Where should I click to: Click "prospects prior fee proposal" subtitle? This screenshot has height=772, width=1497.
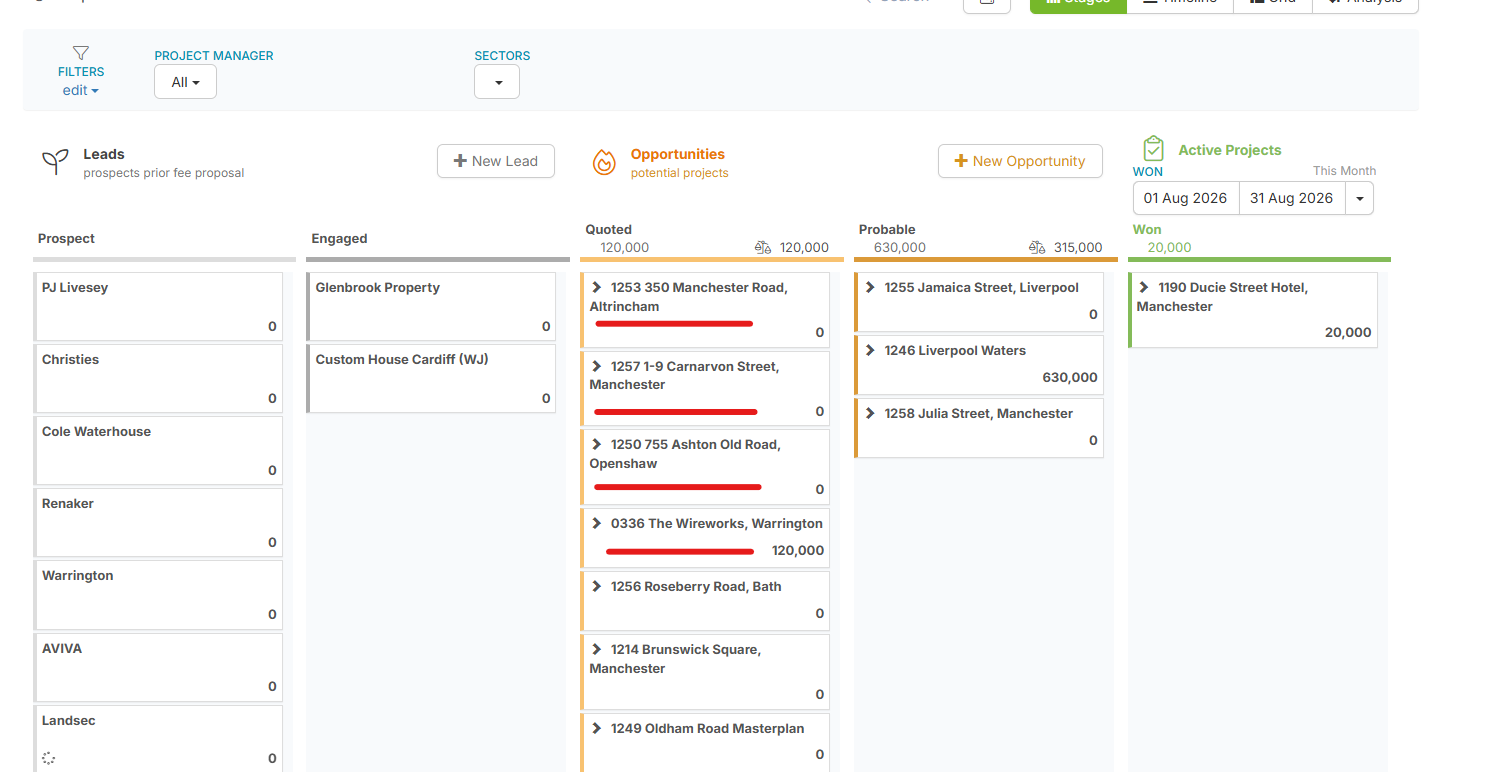(x=164, y=173)
